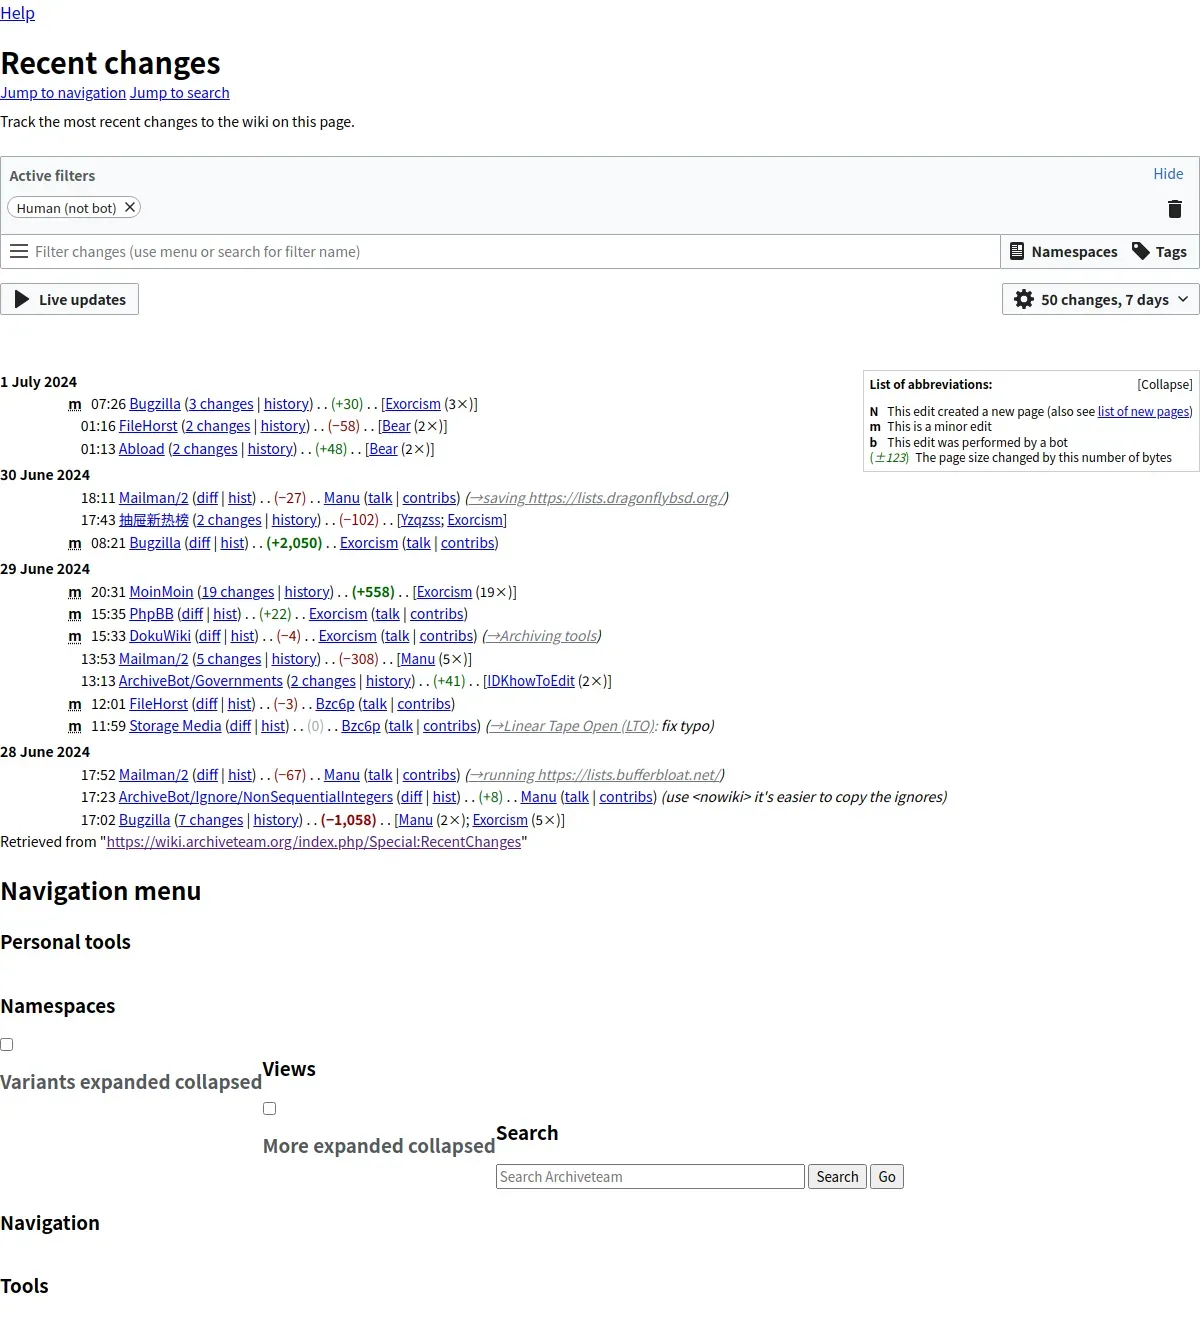Image resolution: width=1200 pixels, height=1317 pixels.
Task: Open the list of new pages link
Action: point(1143,412)
